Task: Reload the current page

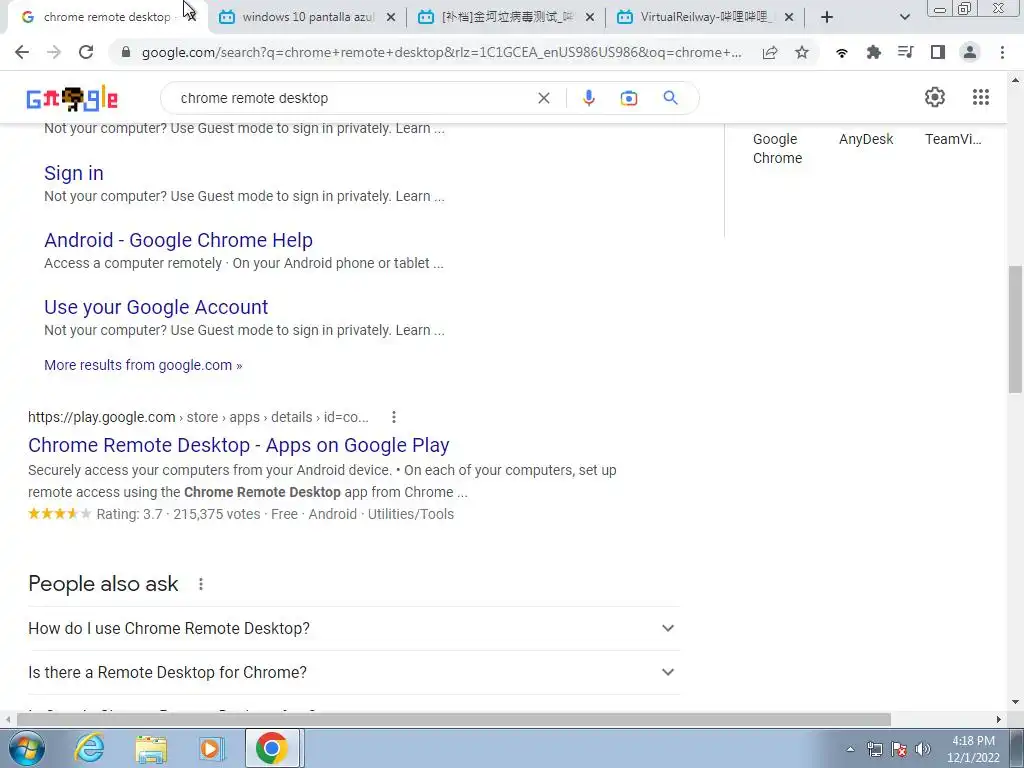Action: [86, 52]
